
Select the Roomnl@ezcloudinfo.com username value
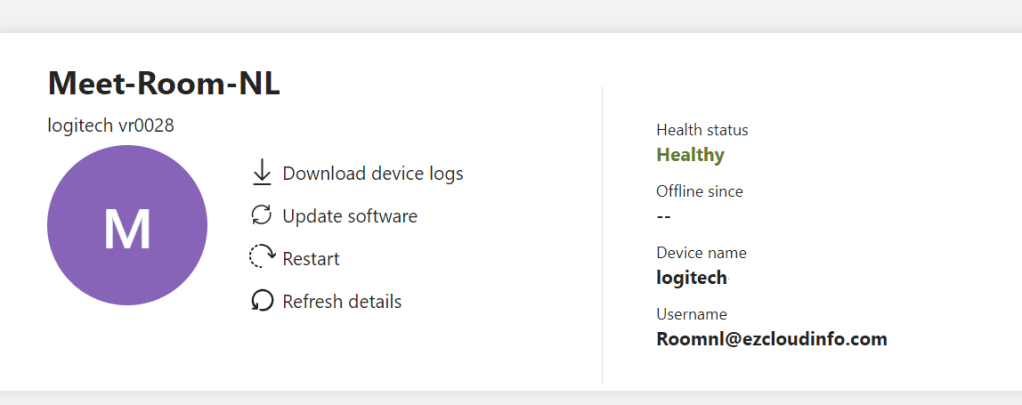point(771,339)
